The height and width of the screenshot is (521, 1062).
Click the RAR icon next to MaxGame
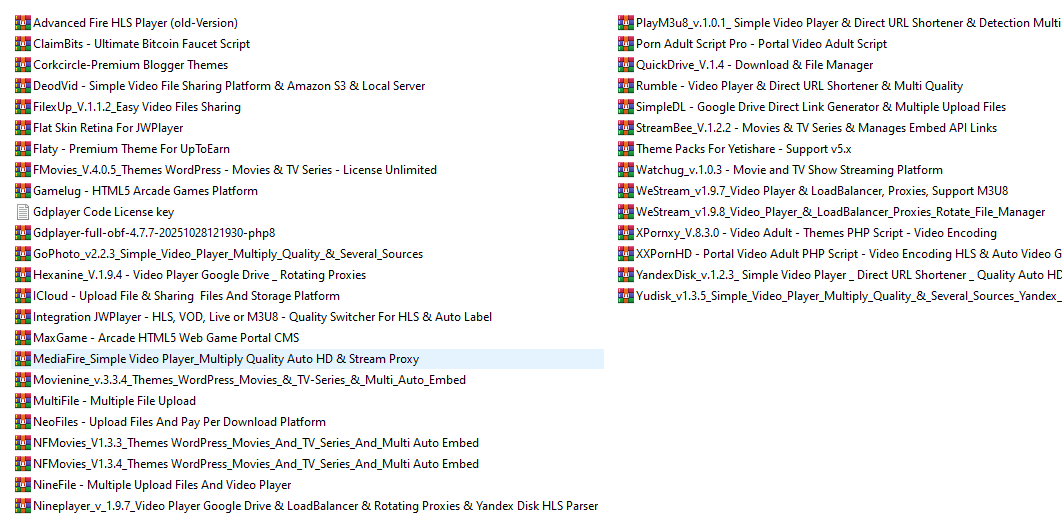pyautogui.click(x=23, y=338)
